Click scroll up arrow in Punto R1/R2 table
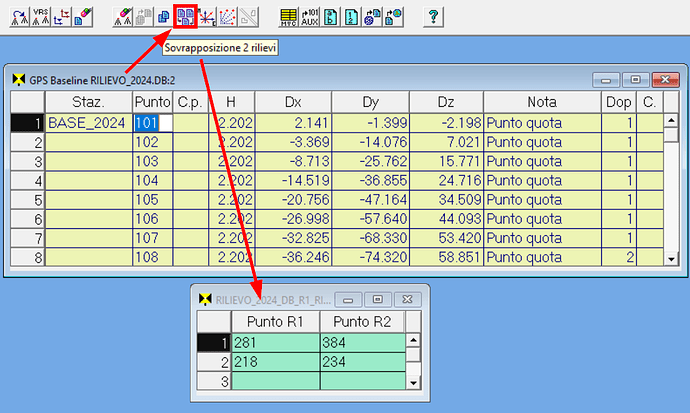690x413 pixels. point(413,340)
